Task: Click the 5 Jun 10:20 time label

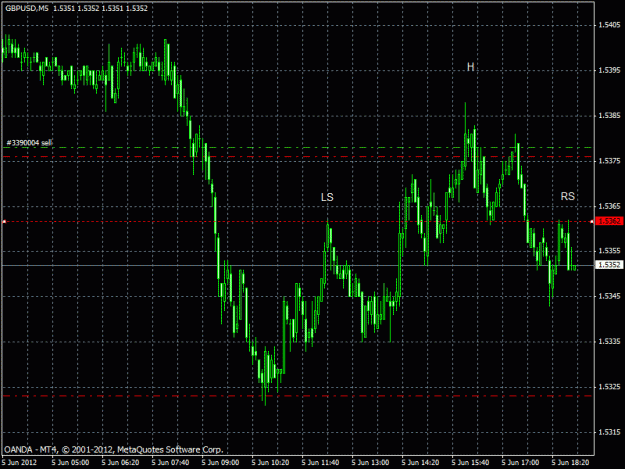Action: pos(270,463)
